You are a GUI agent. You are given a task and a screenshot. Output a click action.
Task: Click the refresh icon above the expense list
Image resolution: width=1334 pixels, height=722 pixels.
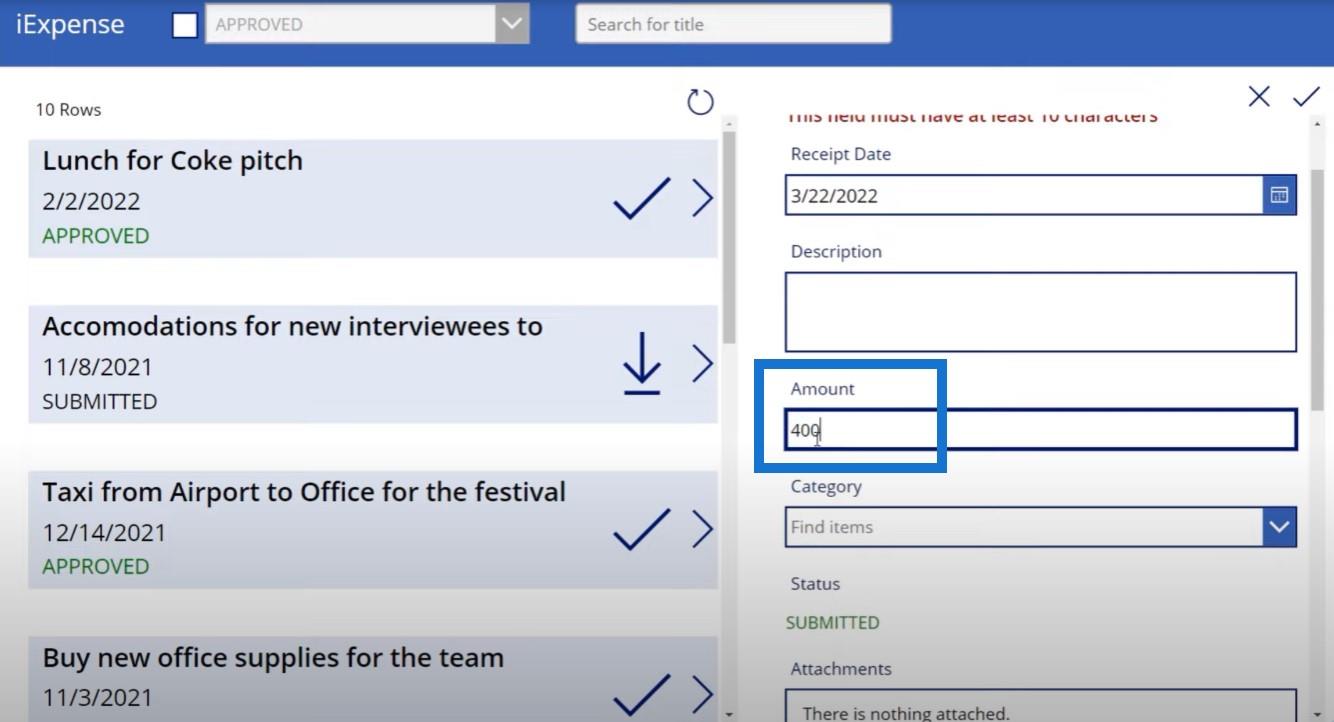(700, 101)
